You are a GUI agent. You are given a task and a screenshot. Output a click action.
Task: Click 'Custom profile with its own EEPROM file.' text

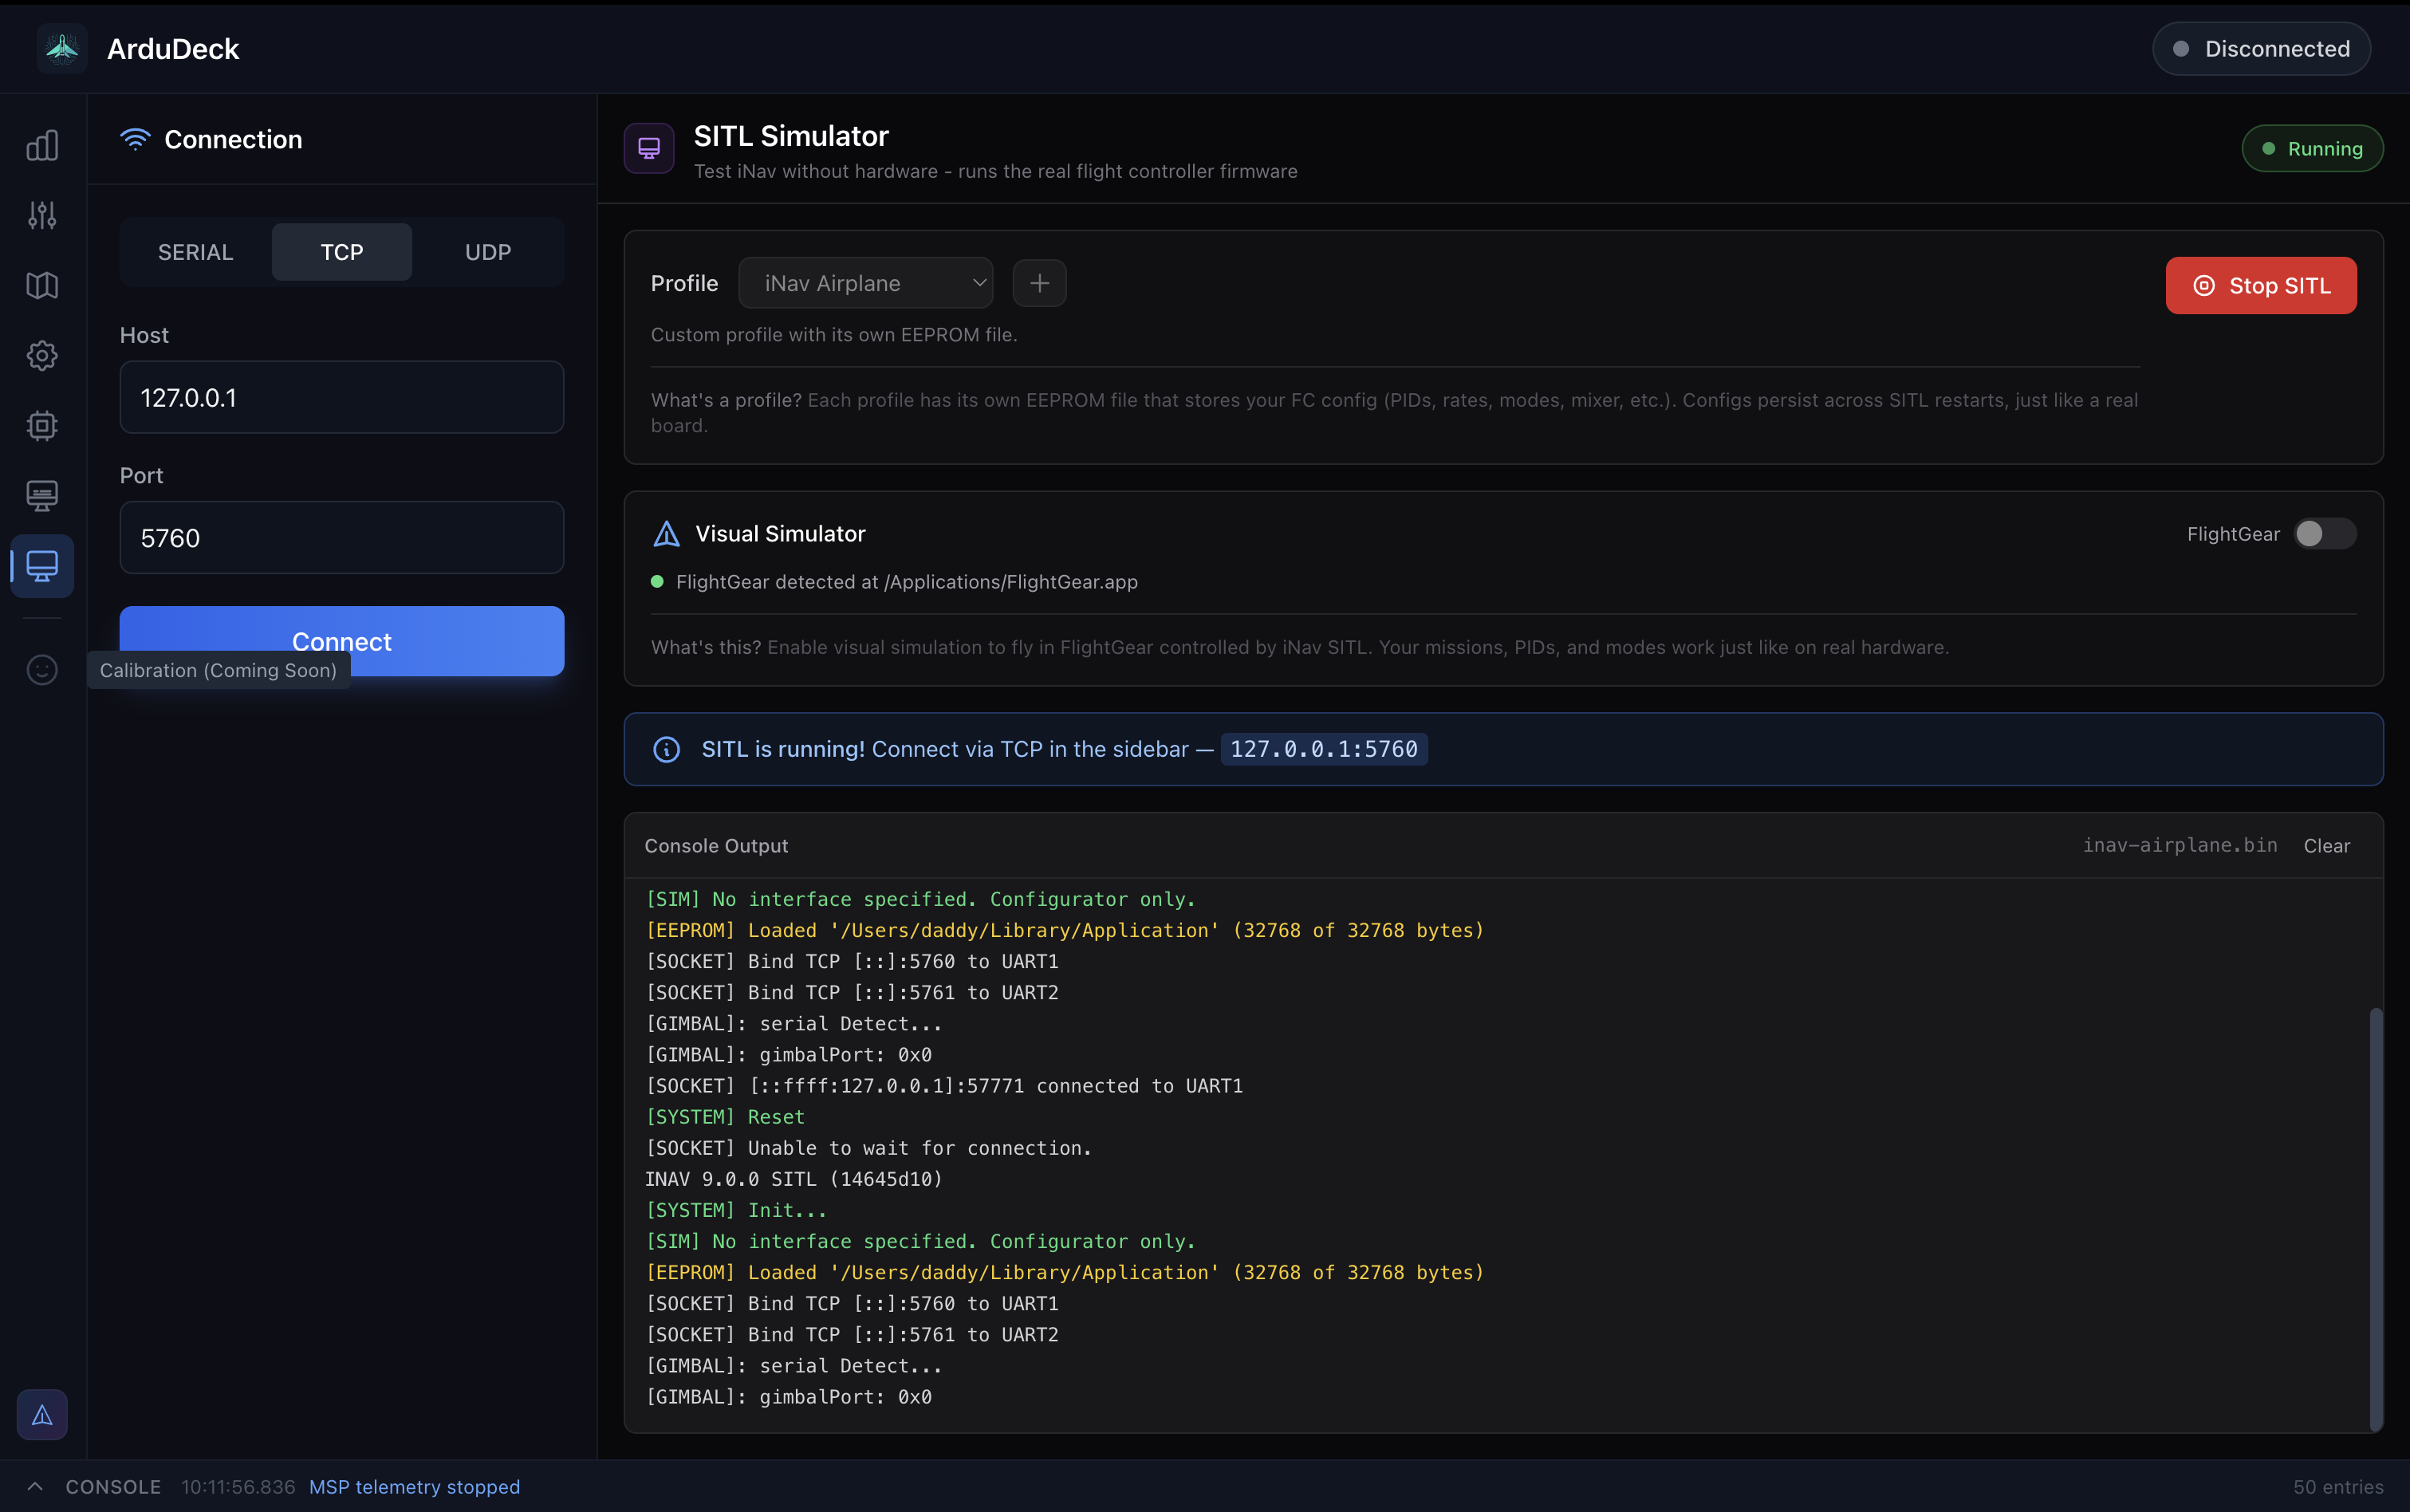[x=834, y=335]
